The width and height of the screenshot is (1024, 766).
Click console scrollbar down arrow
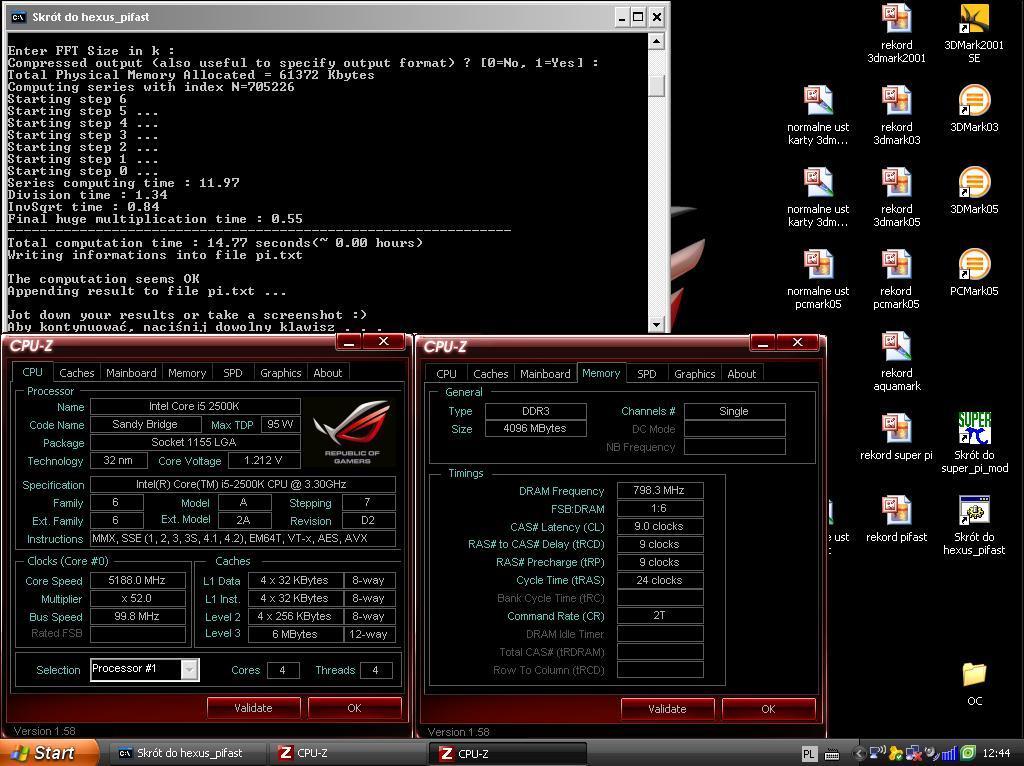click(x=657, y=324)
